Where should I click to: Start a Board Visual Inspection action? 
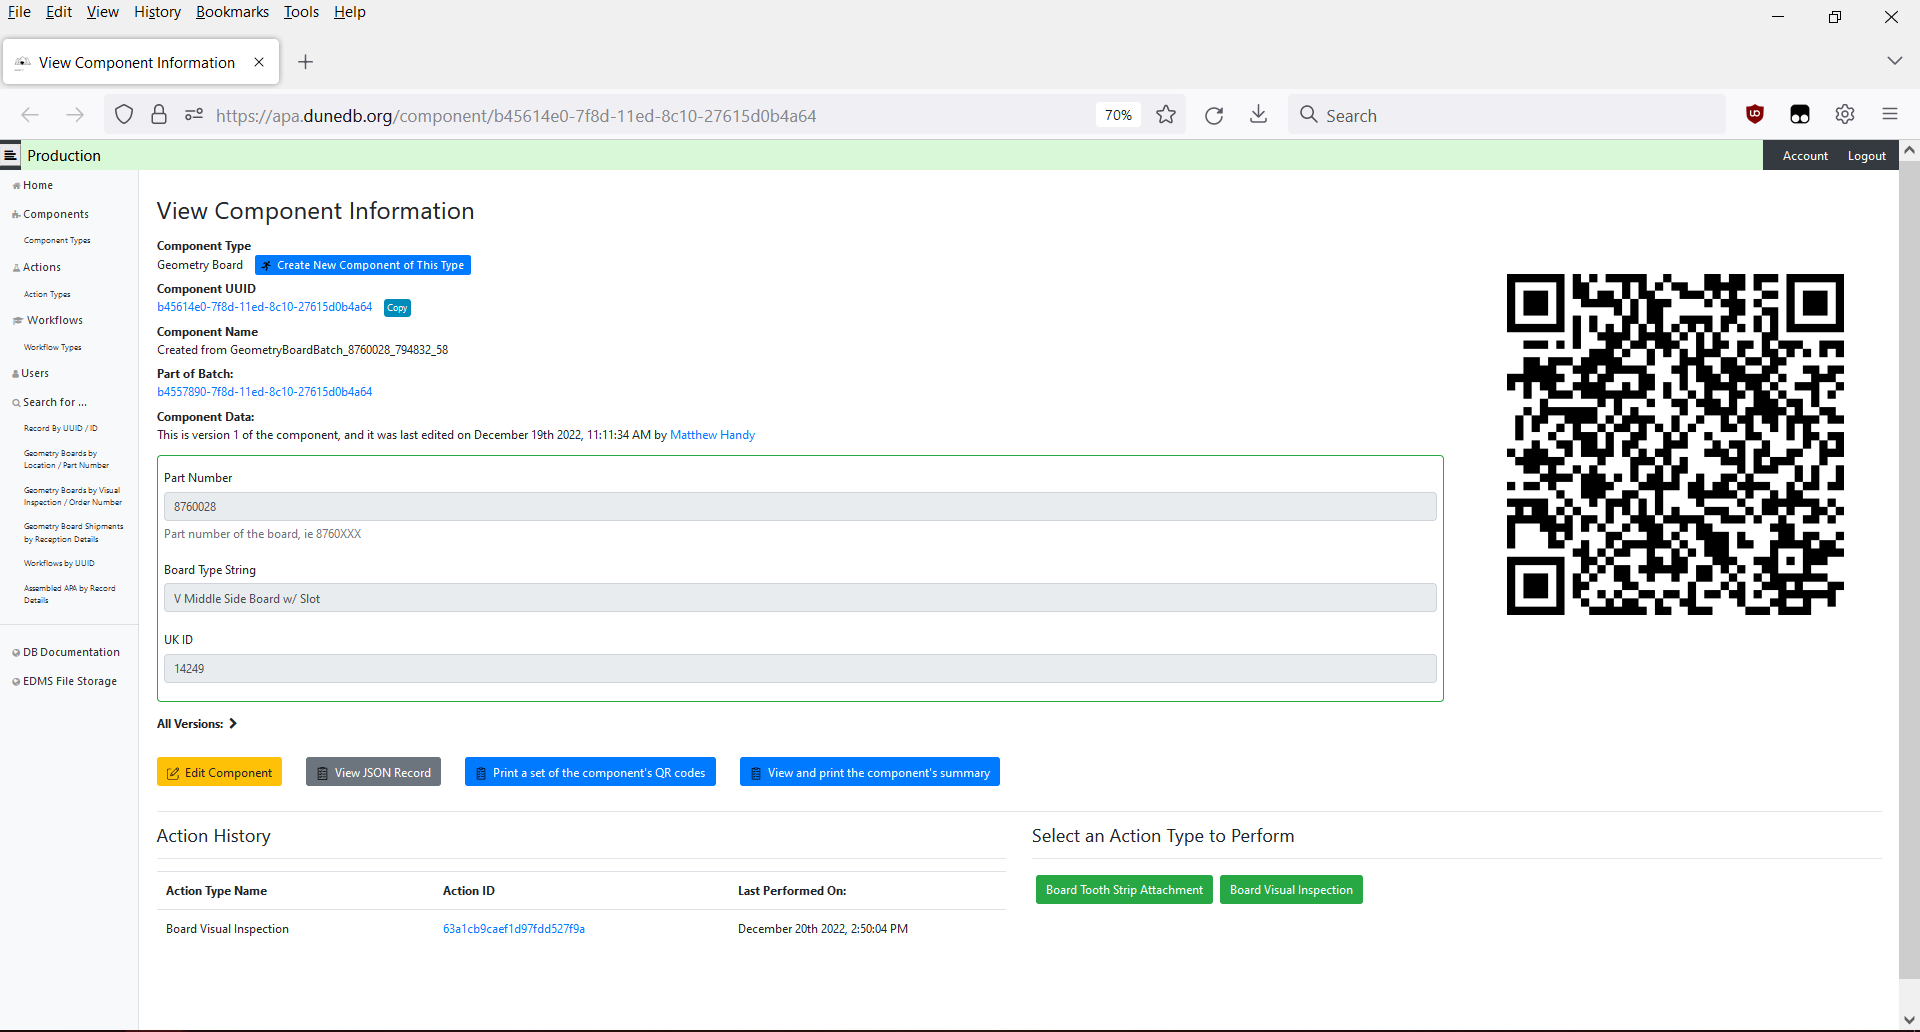click(1291, 890)
